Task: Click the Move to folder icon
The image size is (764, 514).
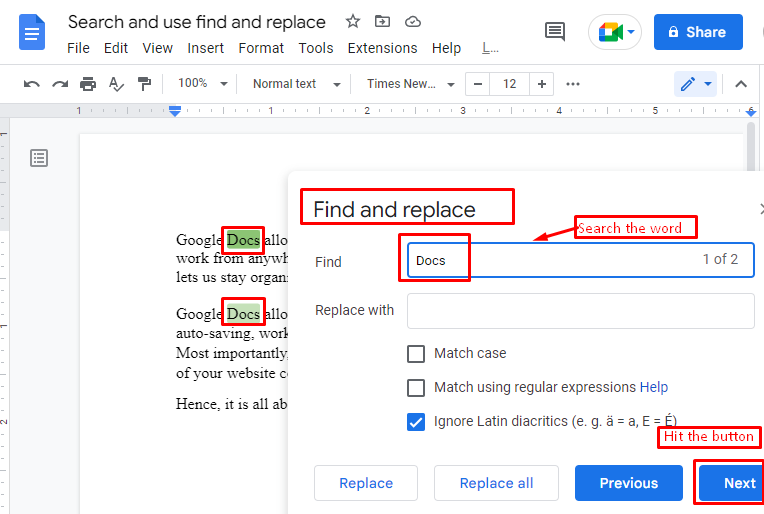Action: (x=382, y=21)
